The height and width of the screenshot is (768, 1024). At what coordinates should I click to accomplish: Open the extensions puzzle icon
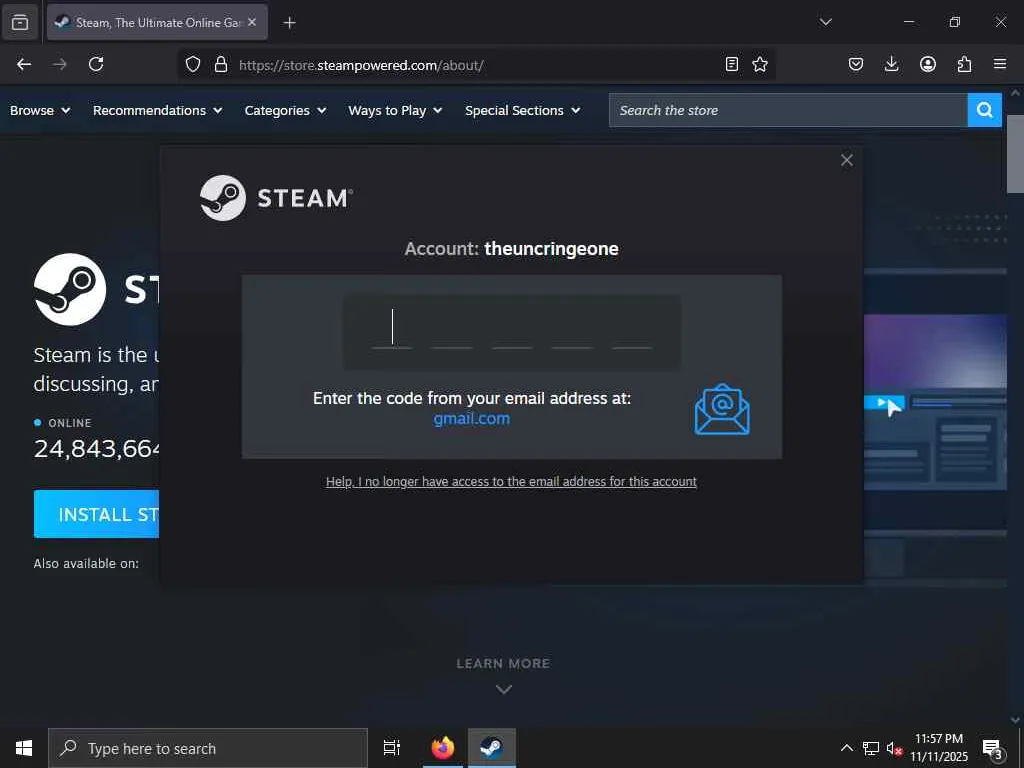(964, 64)
